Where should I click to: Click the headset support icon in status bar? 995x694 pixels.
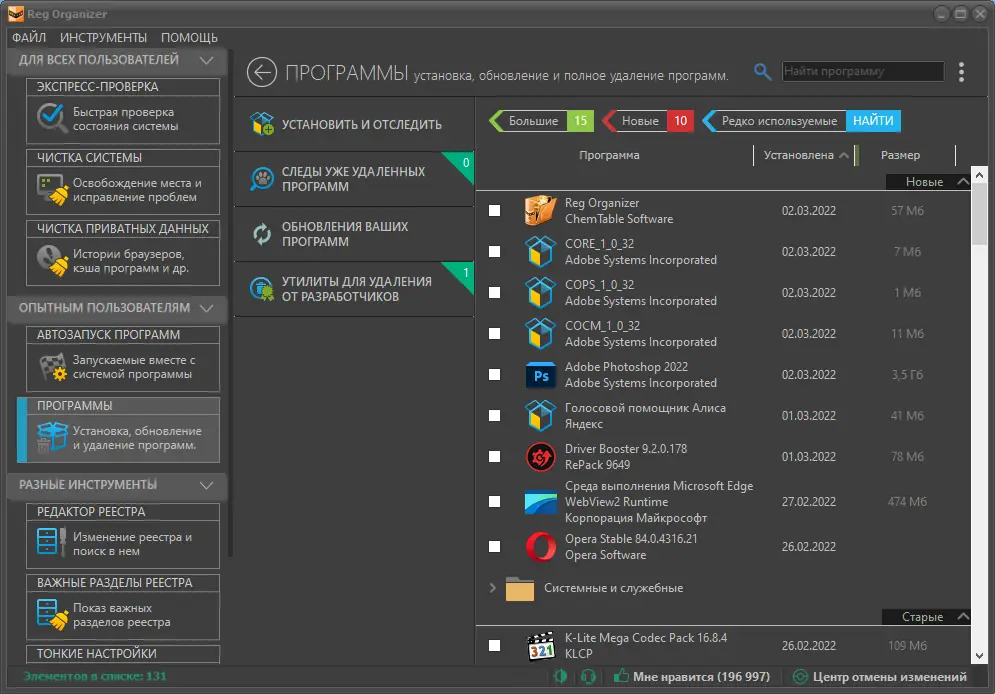pyautogui.click(x=588, y=677)
